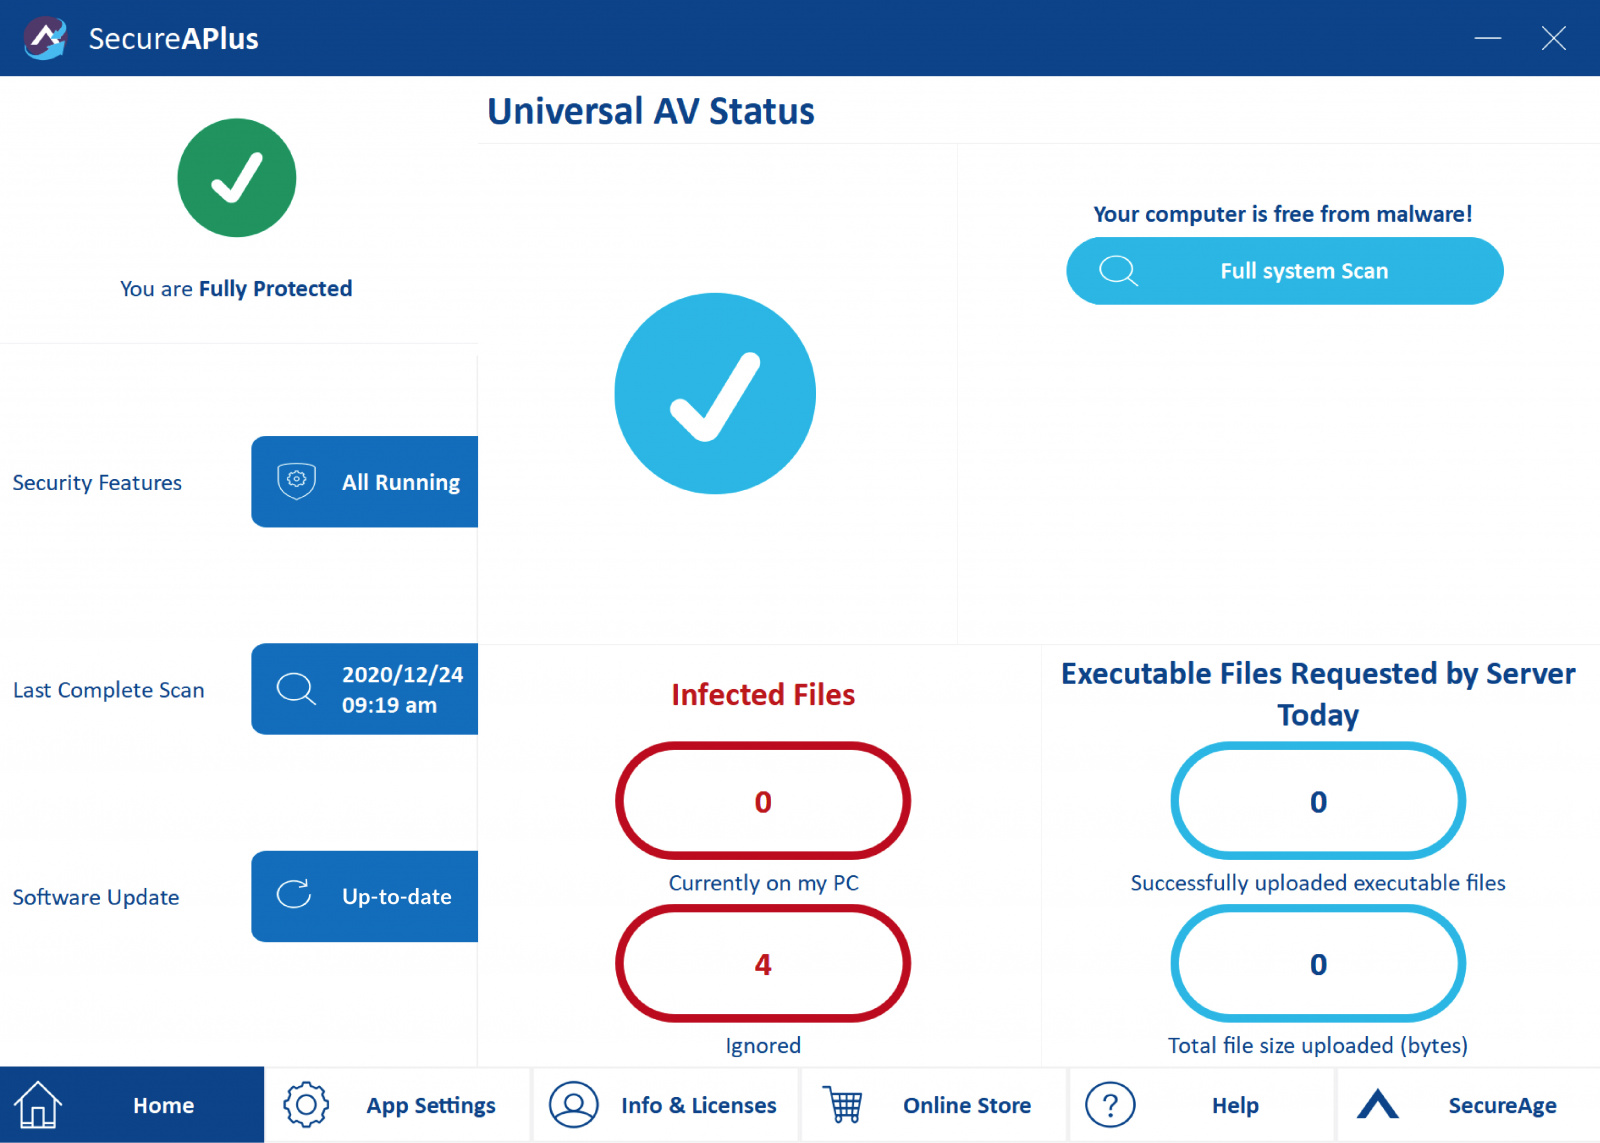Click the Successfully uploaded executable files counter
Image resolution: width=1600 pixels, height=1143 pixels.
click(x=1318, y=801)
